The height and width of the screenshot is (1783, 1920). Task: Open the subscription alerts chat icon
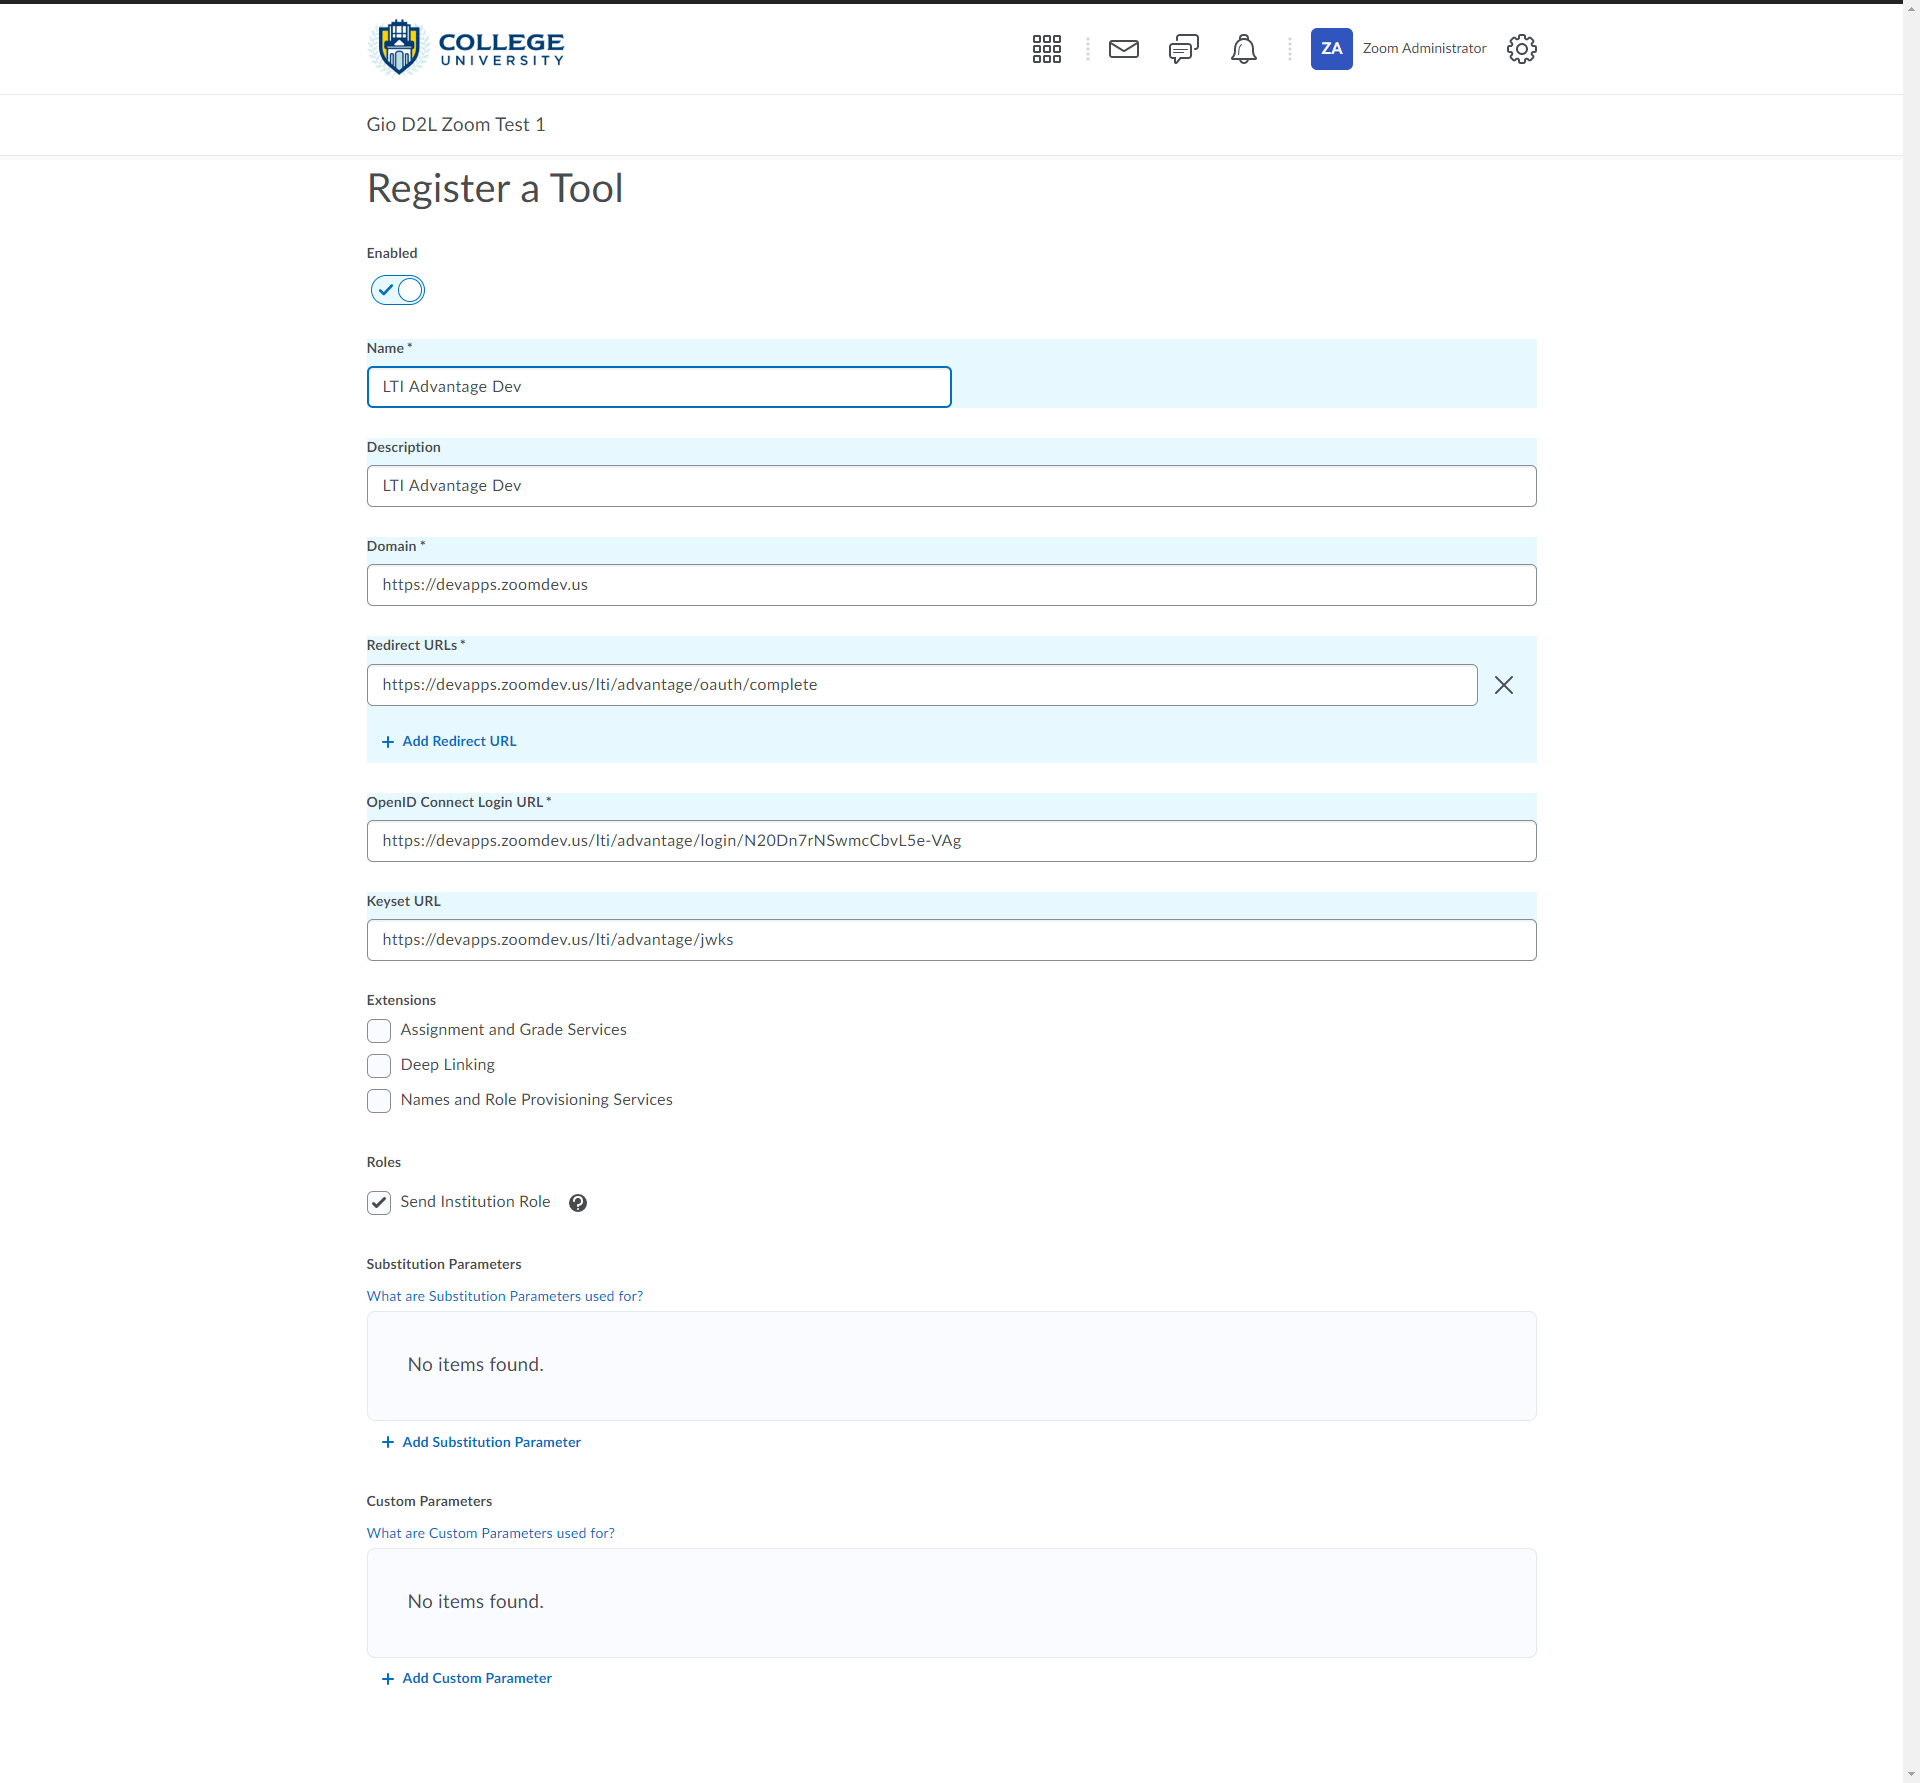(1184, 49)
